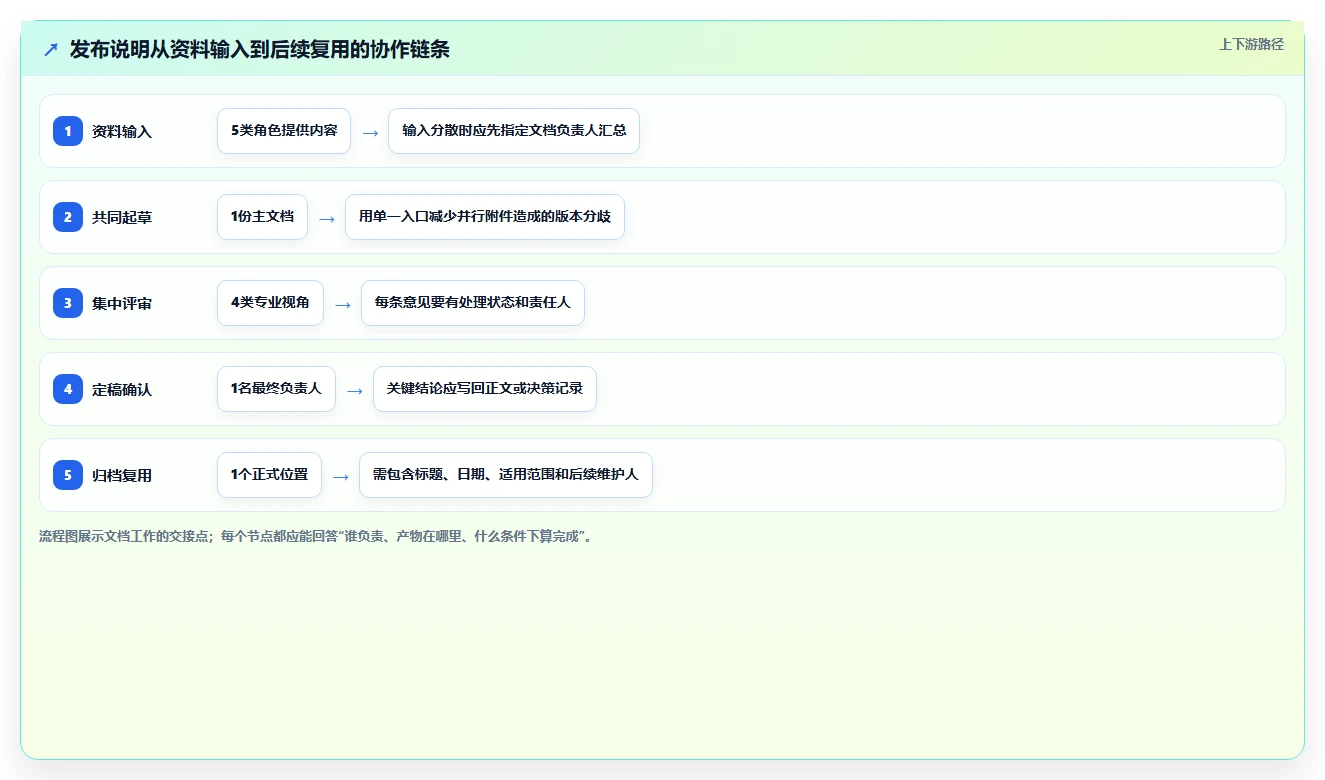Image resolution: width=1325 pixels, height=780 pixels.
Task: Click the arrow icon beside the header title
Action: coord(51,50)
